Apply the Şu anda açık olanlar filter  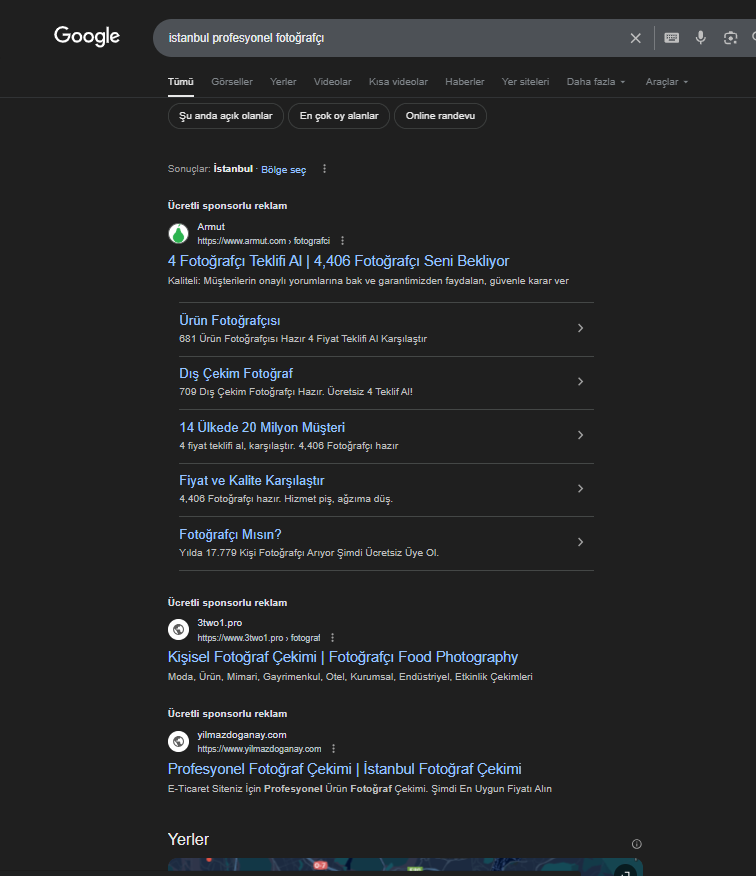click(226, 116)
